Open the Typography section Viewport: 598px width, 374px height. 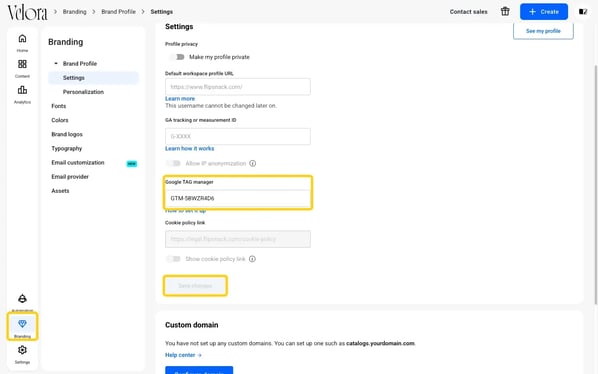click(x=66, y=148)
